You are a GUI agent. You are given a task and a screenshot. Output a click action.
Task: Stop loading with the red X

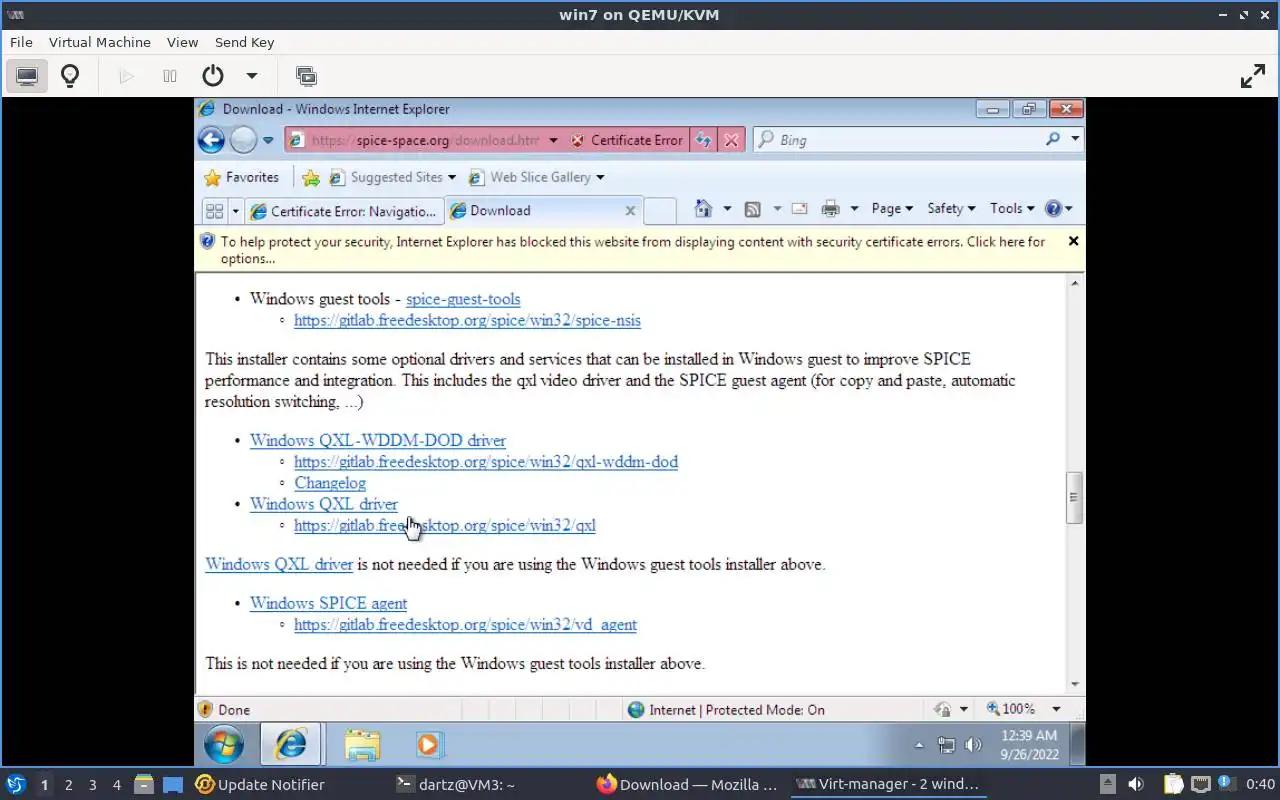(x=731, y=140)
